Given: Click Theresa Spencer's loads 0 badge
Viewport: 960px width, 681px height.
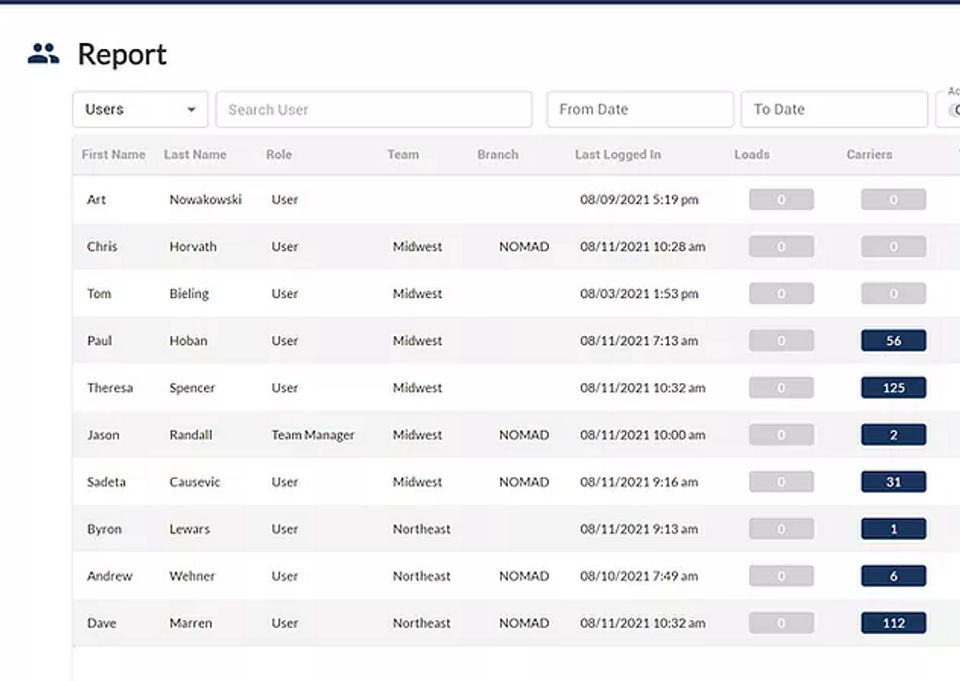Looking at the screenshot, I should (781, 388).
